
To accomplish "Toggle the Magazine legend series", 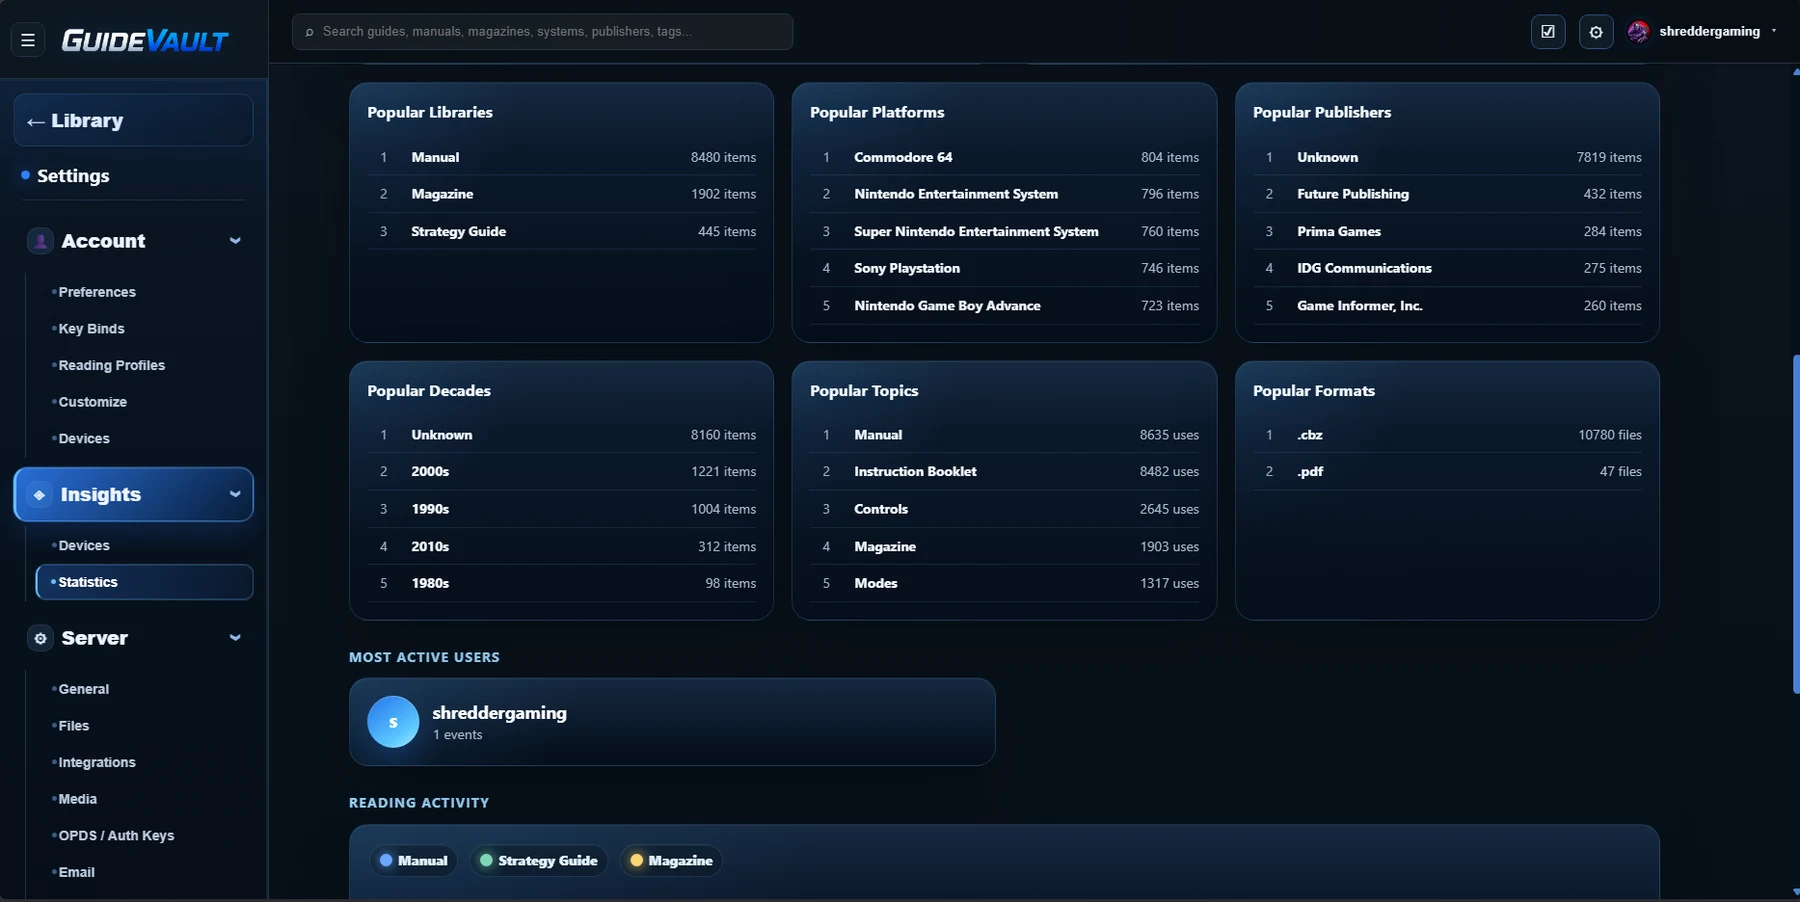I will (671, 861).
